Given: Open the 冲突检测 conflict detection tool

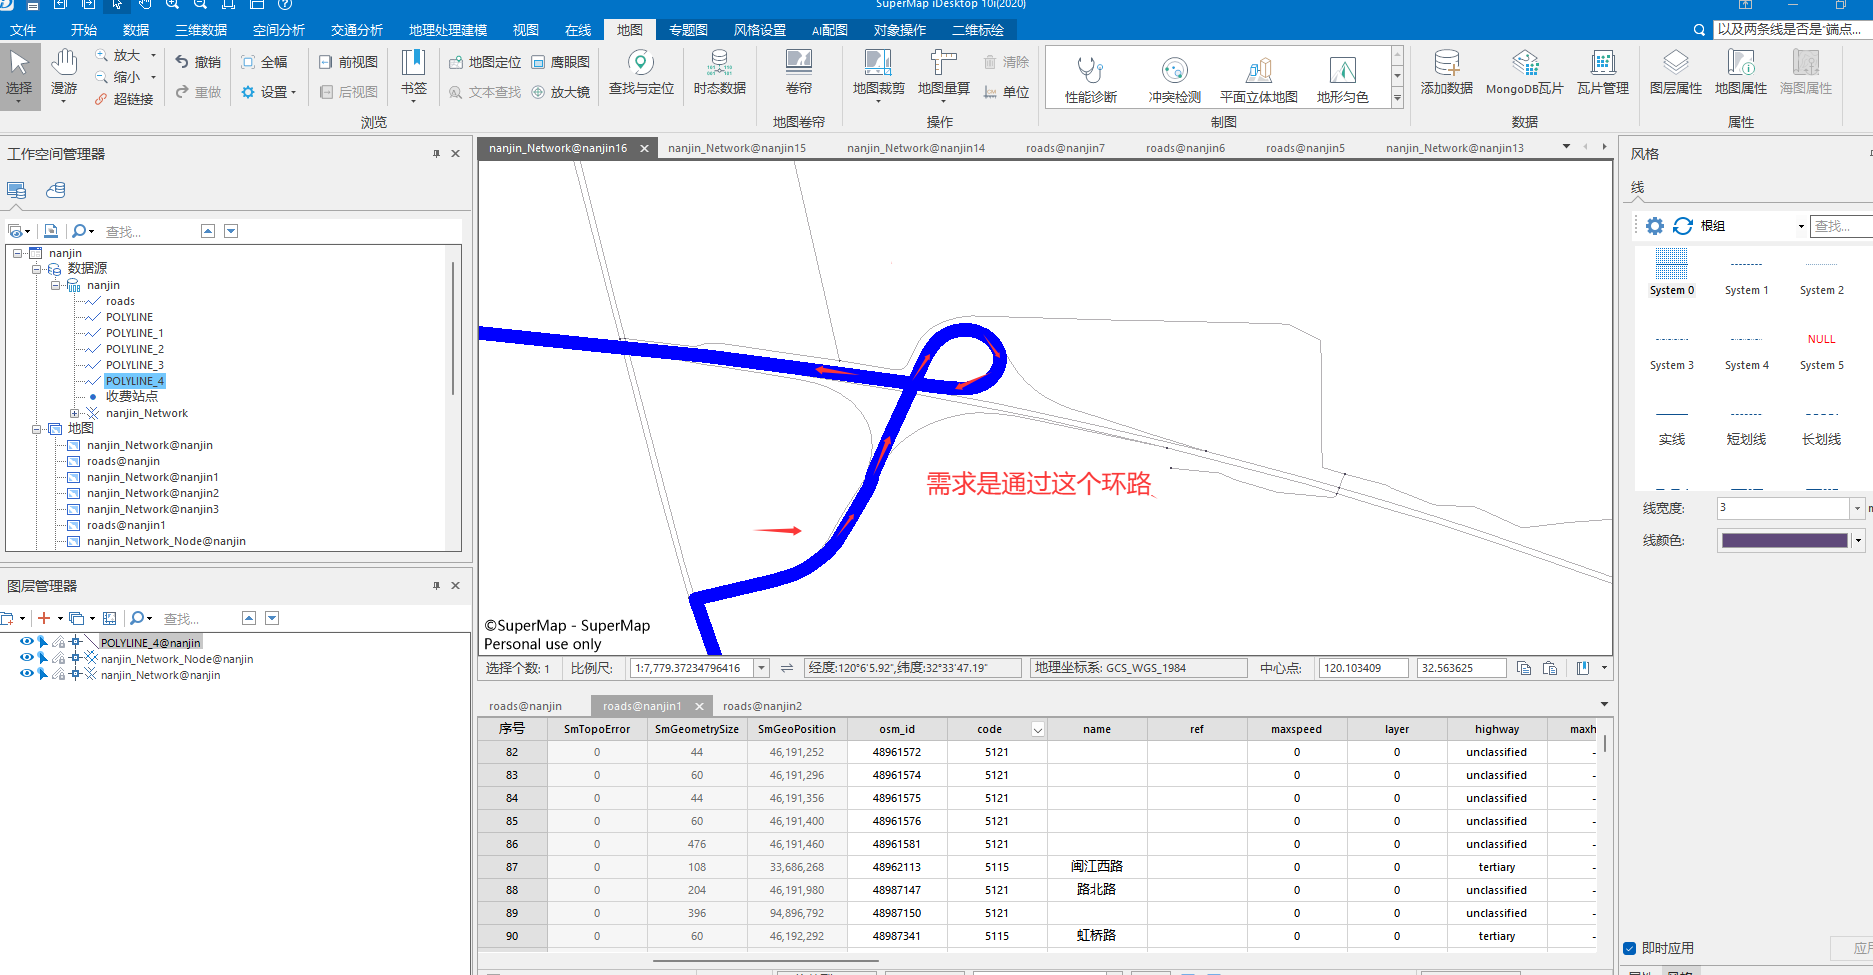Looking at the screenshot, I should (1174, 80).
